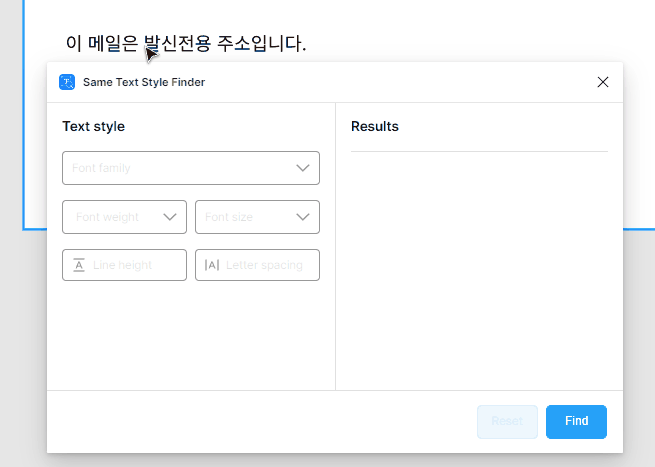This screenshot has height=467, width=655.
Task: Click the Letter spacing input field
Action: coord(257,265)
